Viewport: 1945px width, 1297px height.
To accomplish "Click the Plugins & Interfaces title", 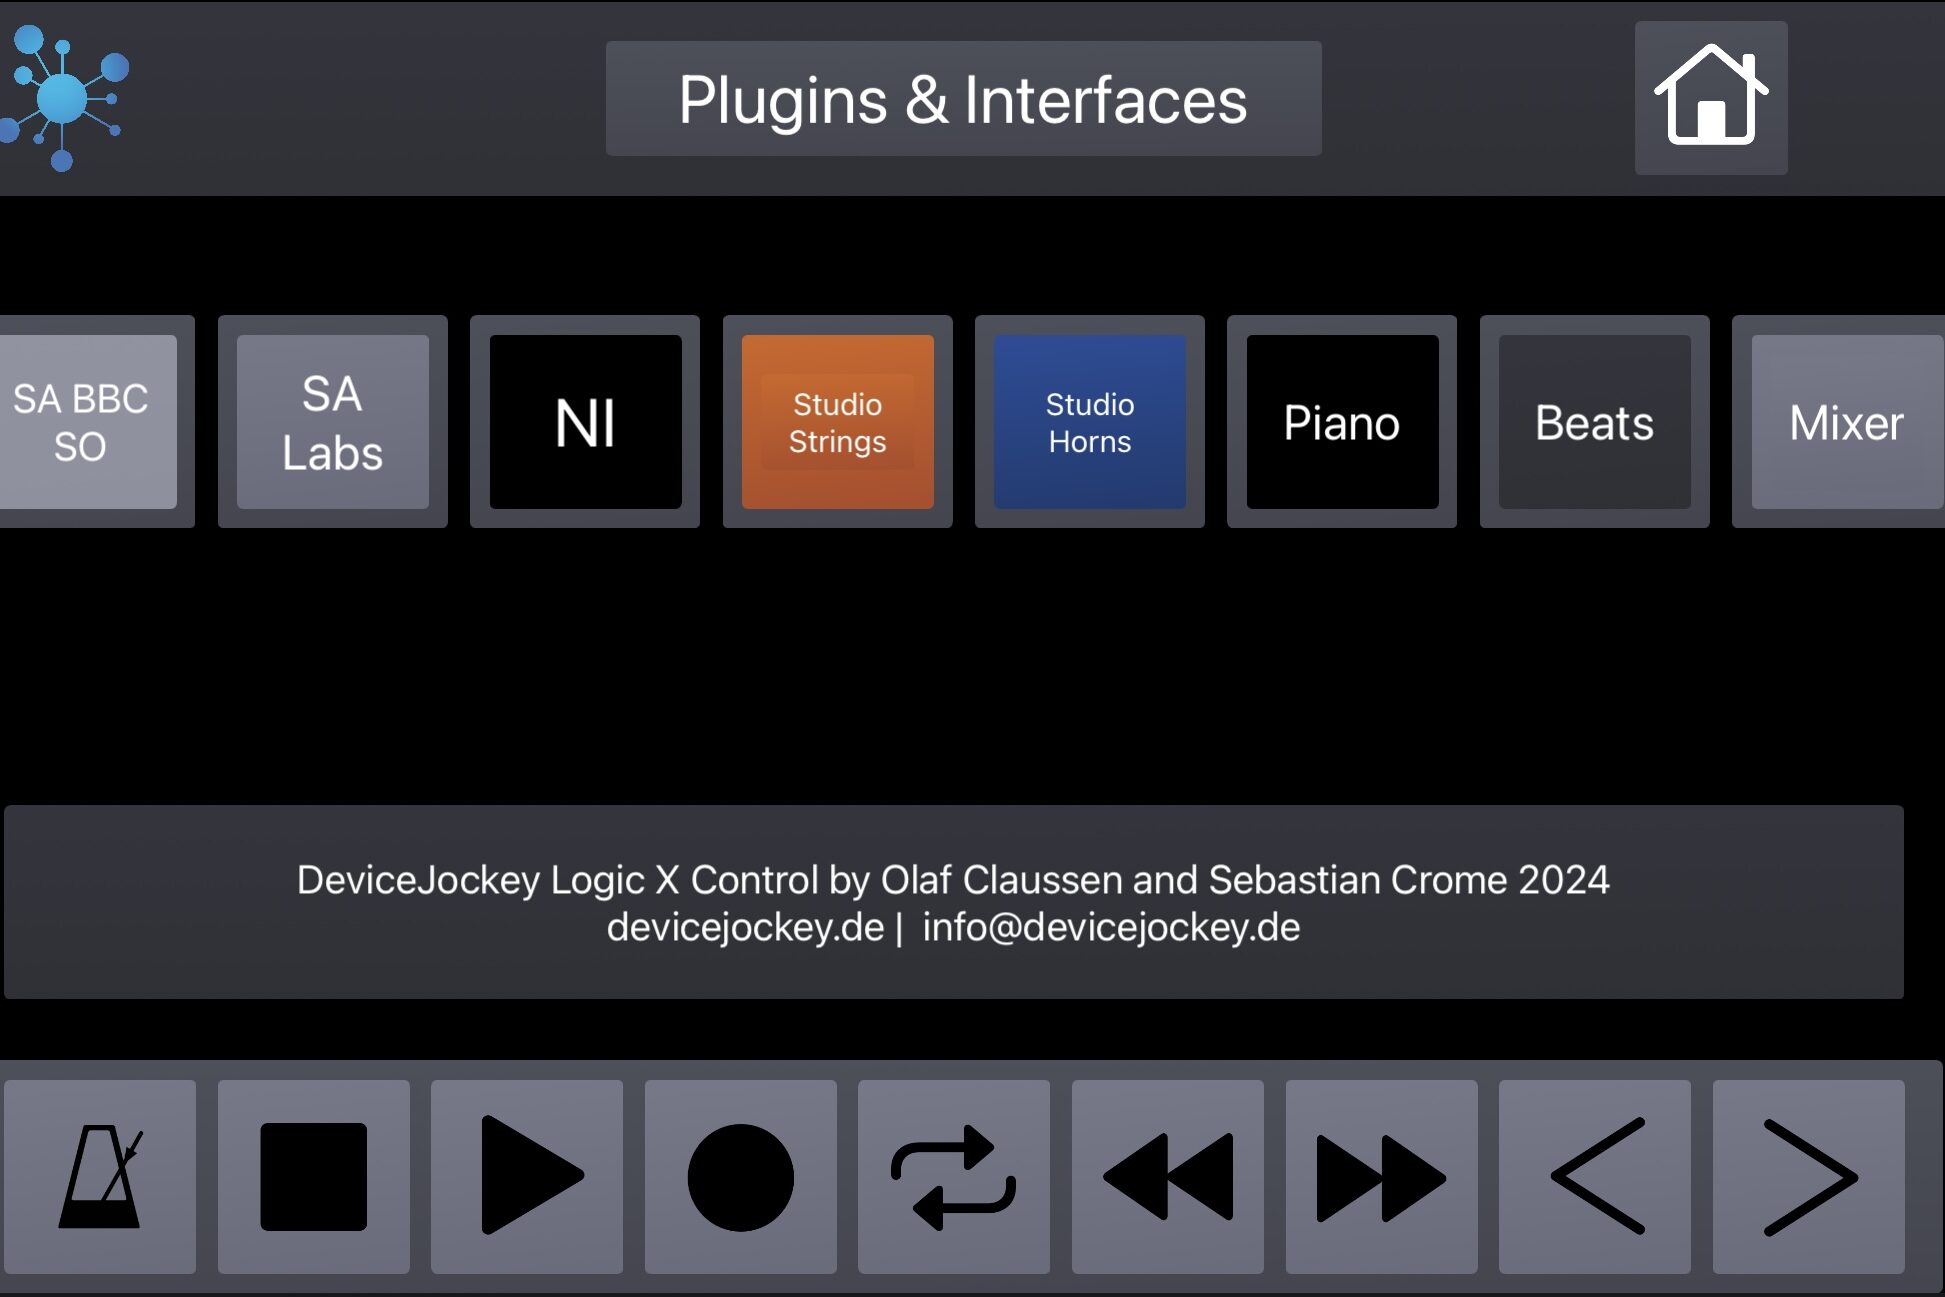I will (963, 98).
